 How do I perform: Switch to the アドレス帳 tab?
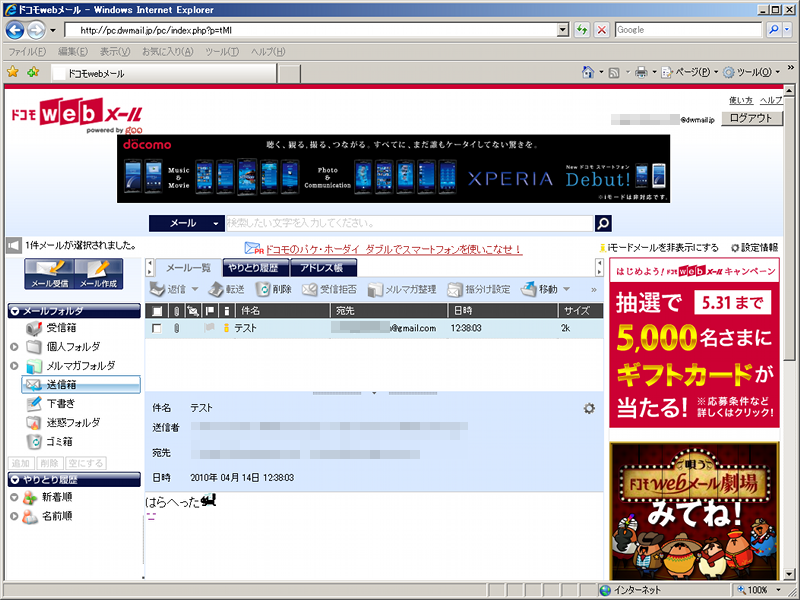322,268
